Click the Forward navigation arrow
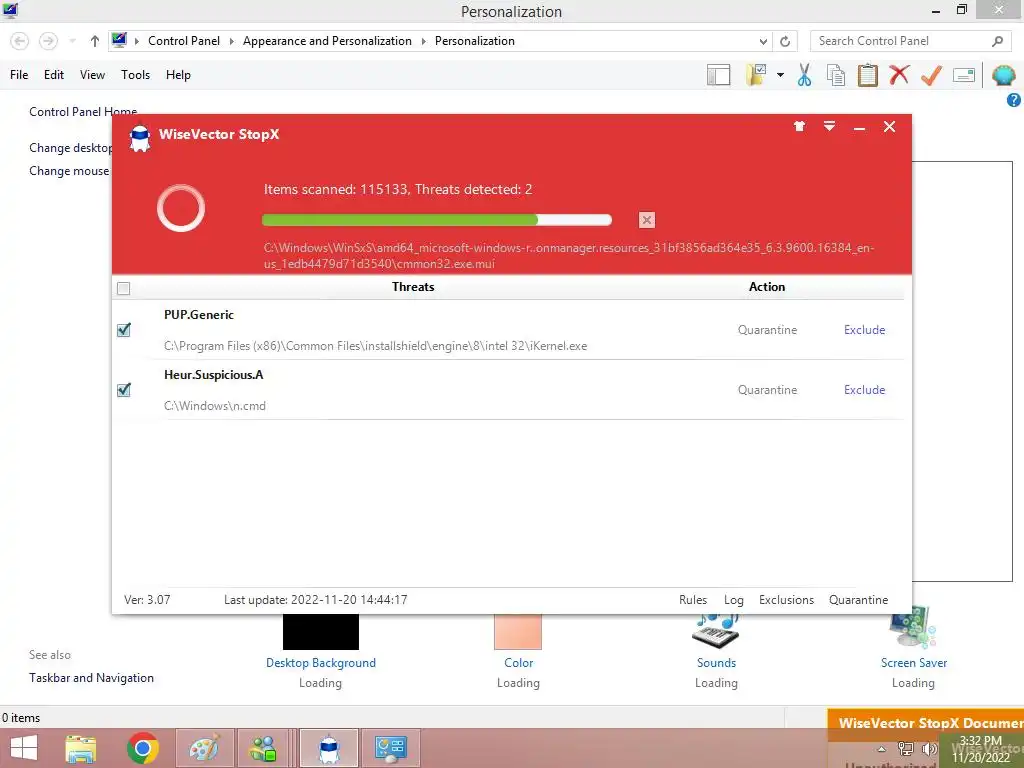1024x768 pixels. (x=48, y=41)
